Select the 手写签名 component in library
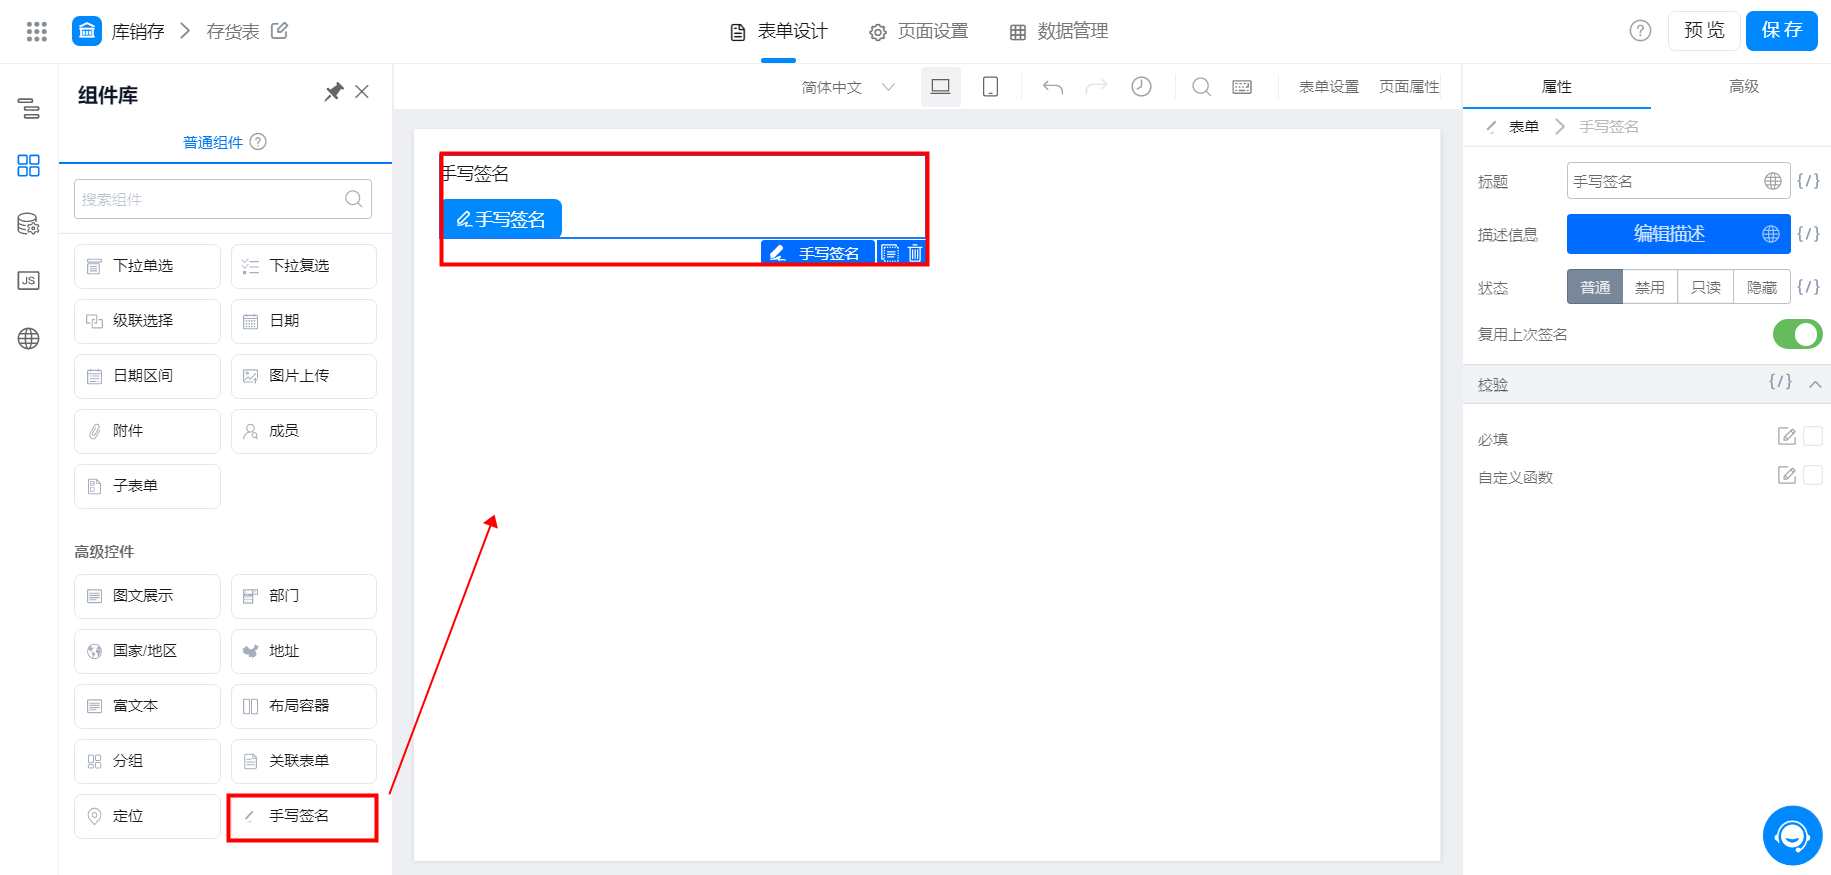This screenshot has height=875, width=1831. [304, 816]
